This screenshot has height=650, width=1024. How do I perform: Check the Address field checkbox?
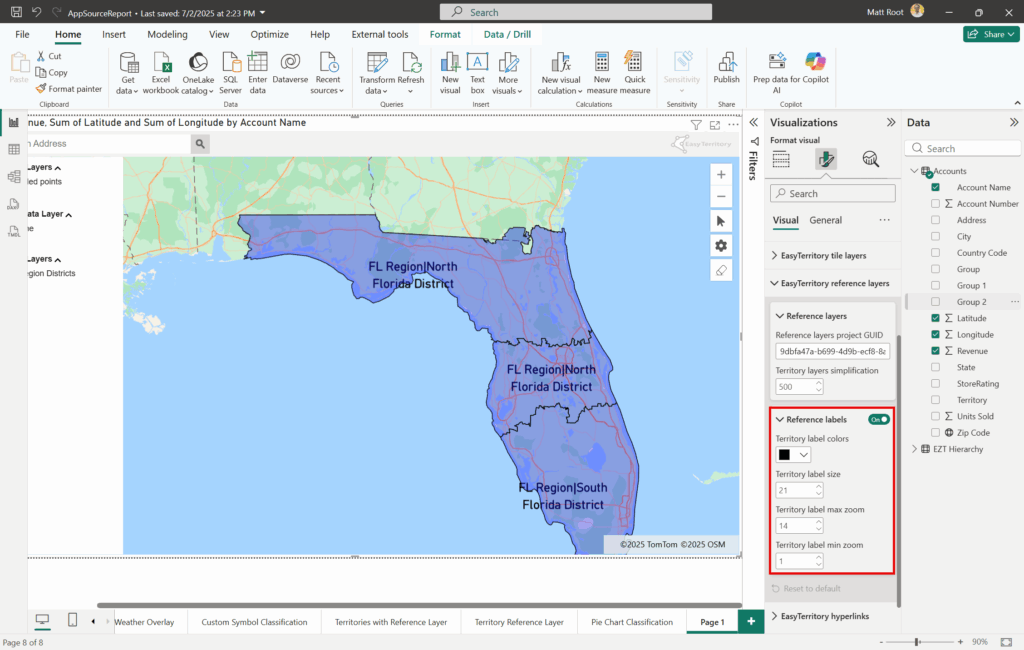(935, 220)
